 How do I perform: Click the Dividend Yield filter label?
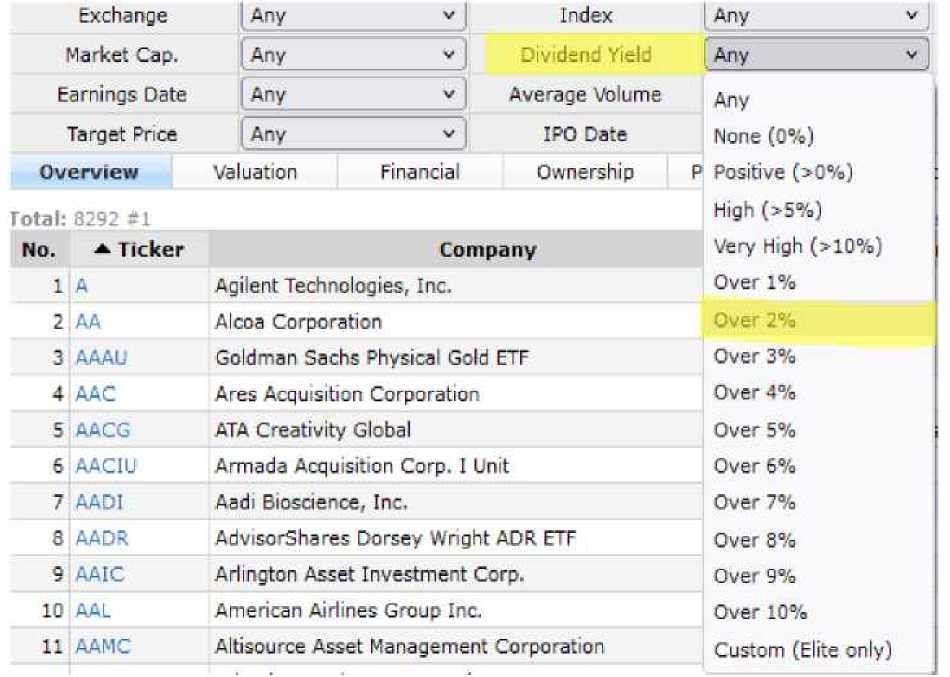tap(585, 55)
